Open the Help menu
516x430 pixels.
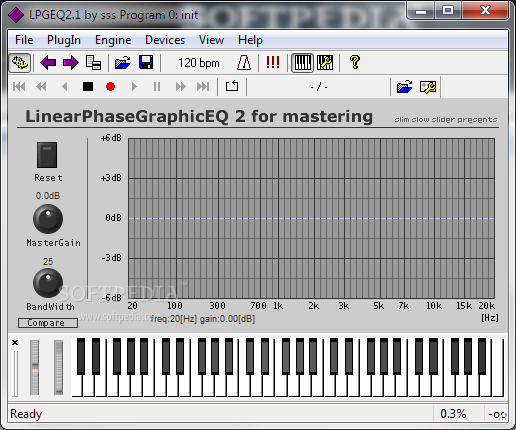tap(250, 40)
